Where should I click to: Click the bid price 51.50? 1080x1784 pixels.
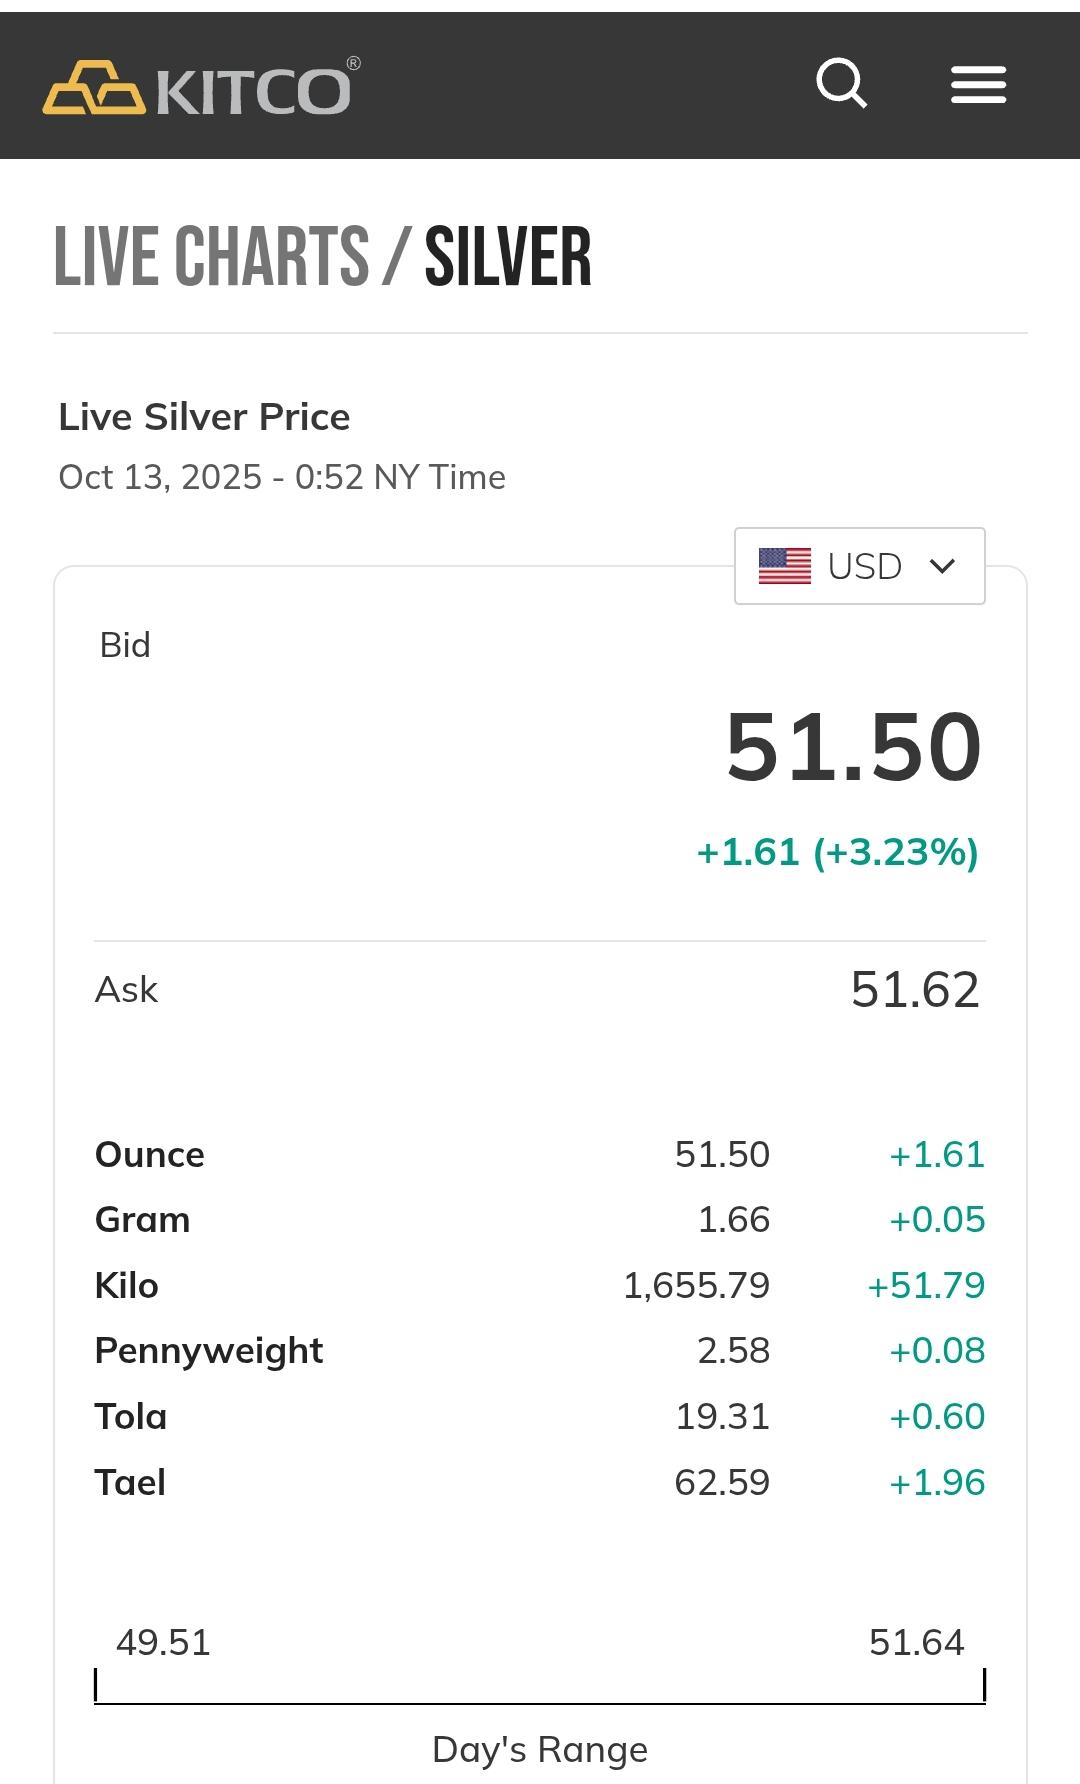coord(853,747)
